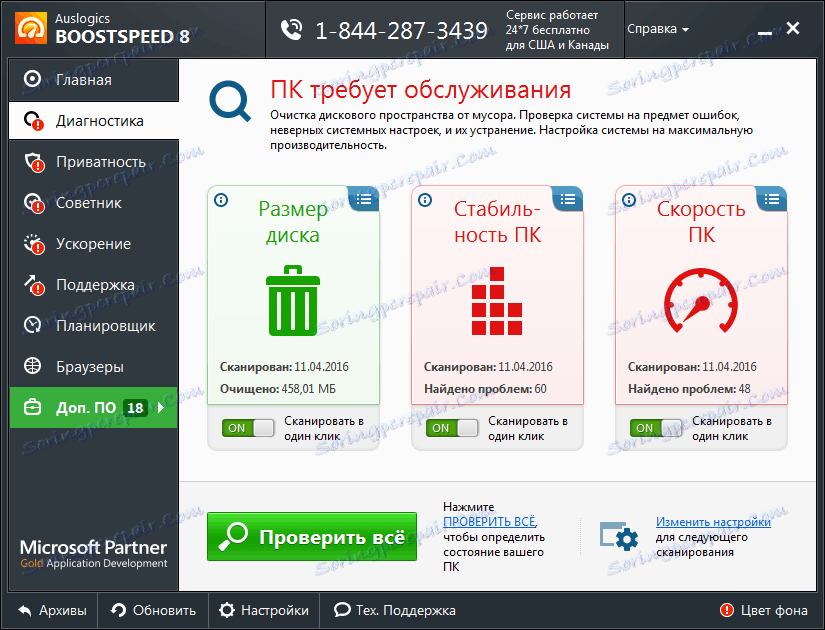Click the green trash bin icon
Image resolution: width=825 pixels, height=630 pixels.
[x=293, y=301]
